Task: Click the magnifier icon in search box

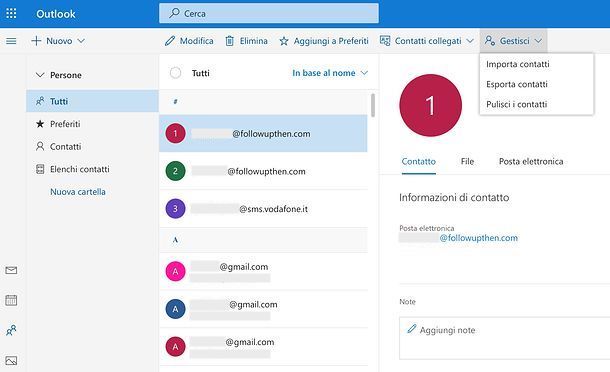Action: tap(174, 13)
